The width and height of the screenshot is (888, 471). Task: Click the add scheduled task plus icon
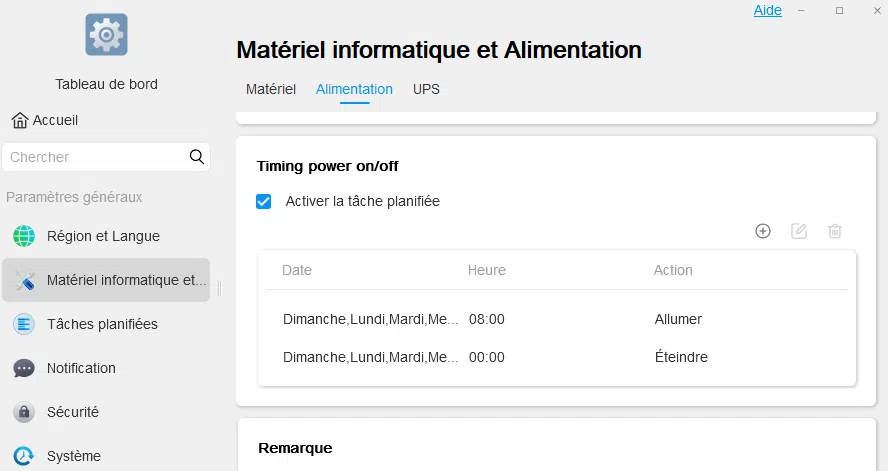(763, 231)
